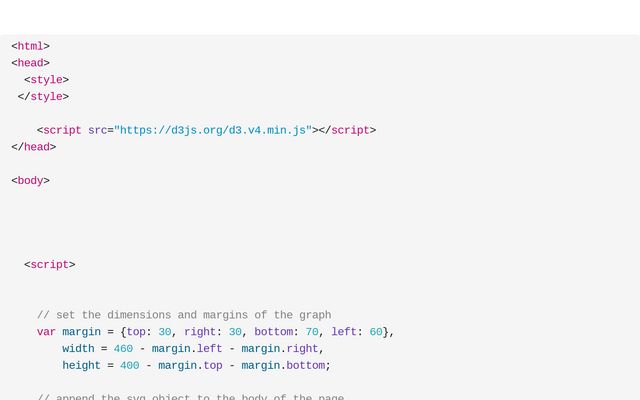Click the left margin value 60
This screenshot has height=400, width=640.
pos(376,332)
